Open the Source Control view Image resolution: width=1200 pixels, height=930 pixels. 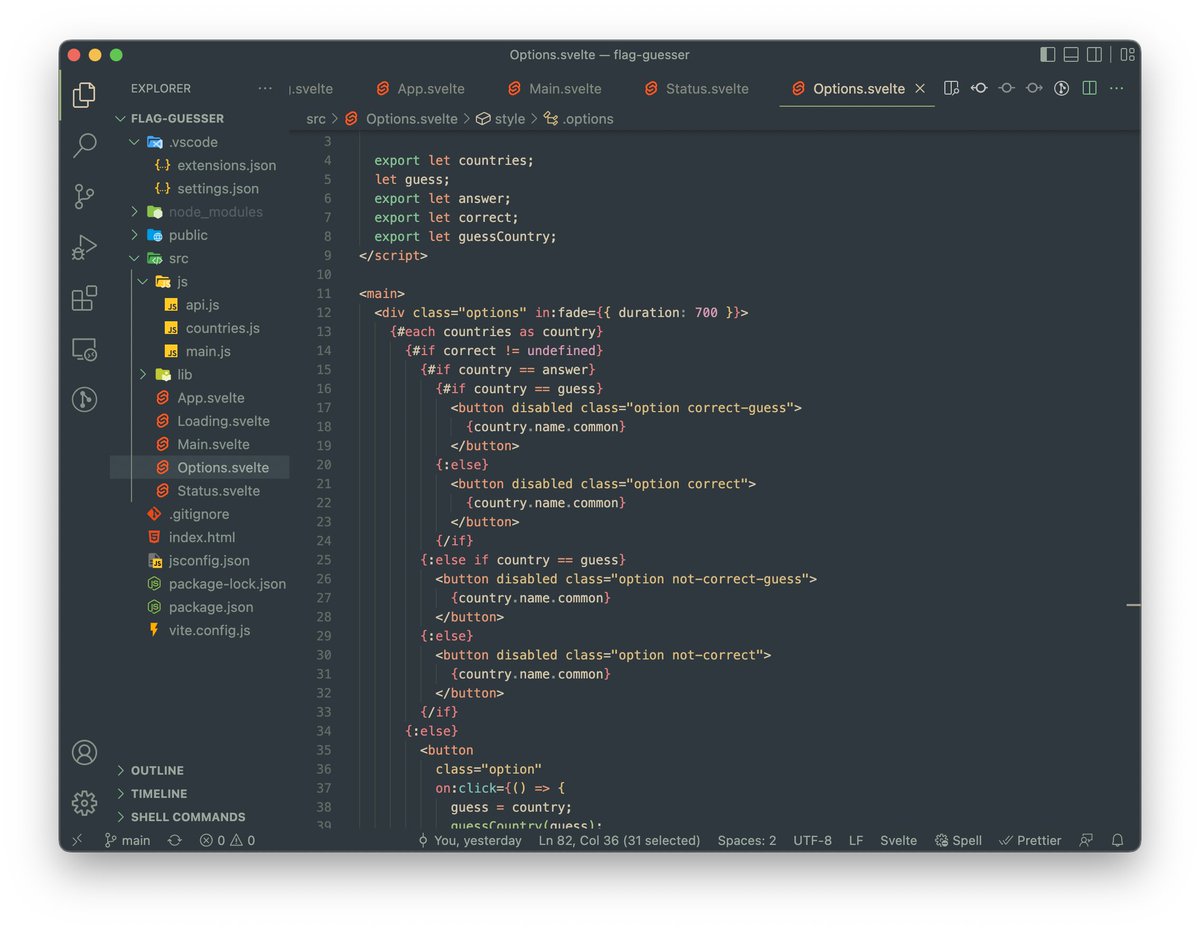click(85, 197)
